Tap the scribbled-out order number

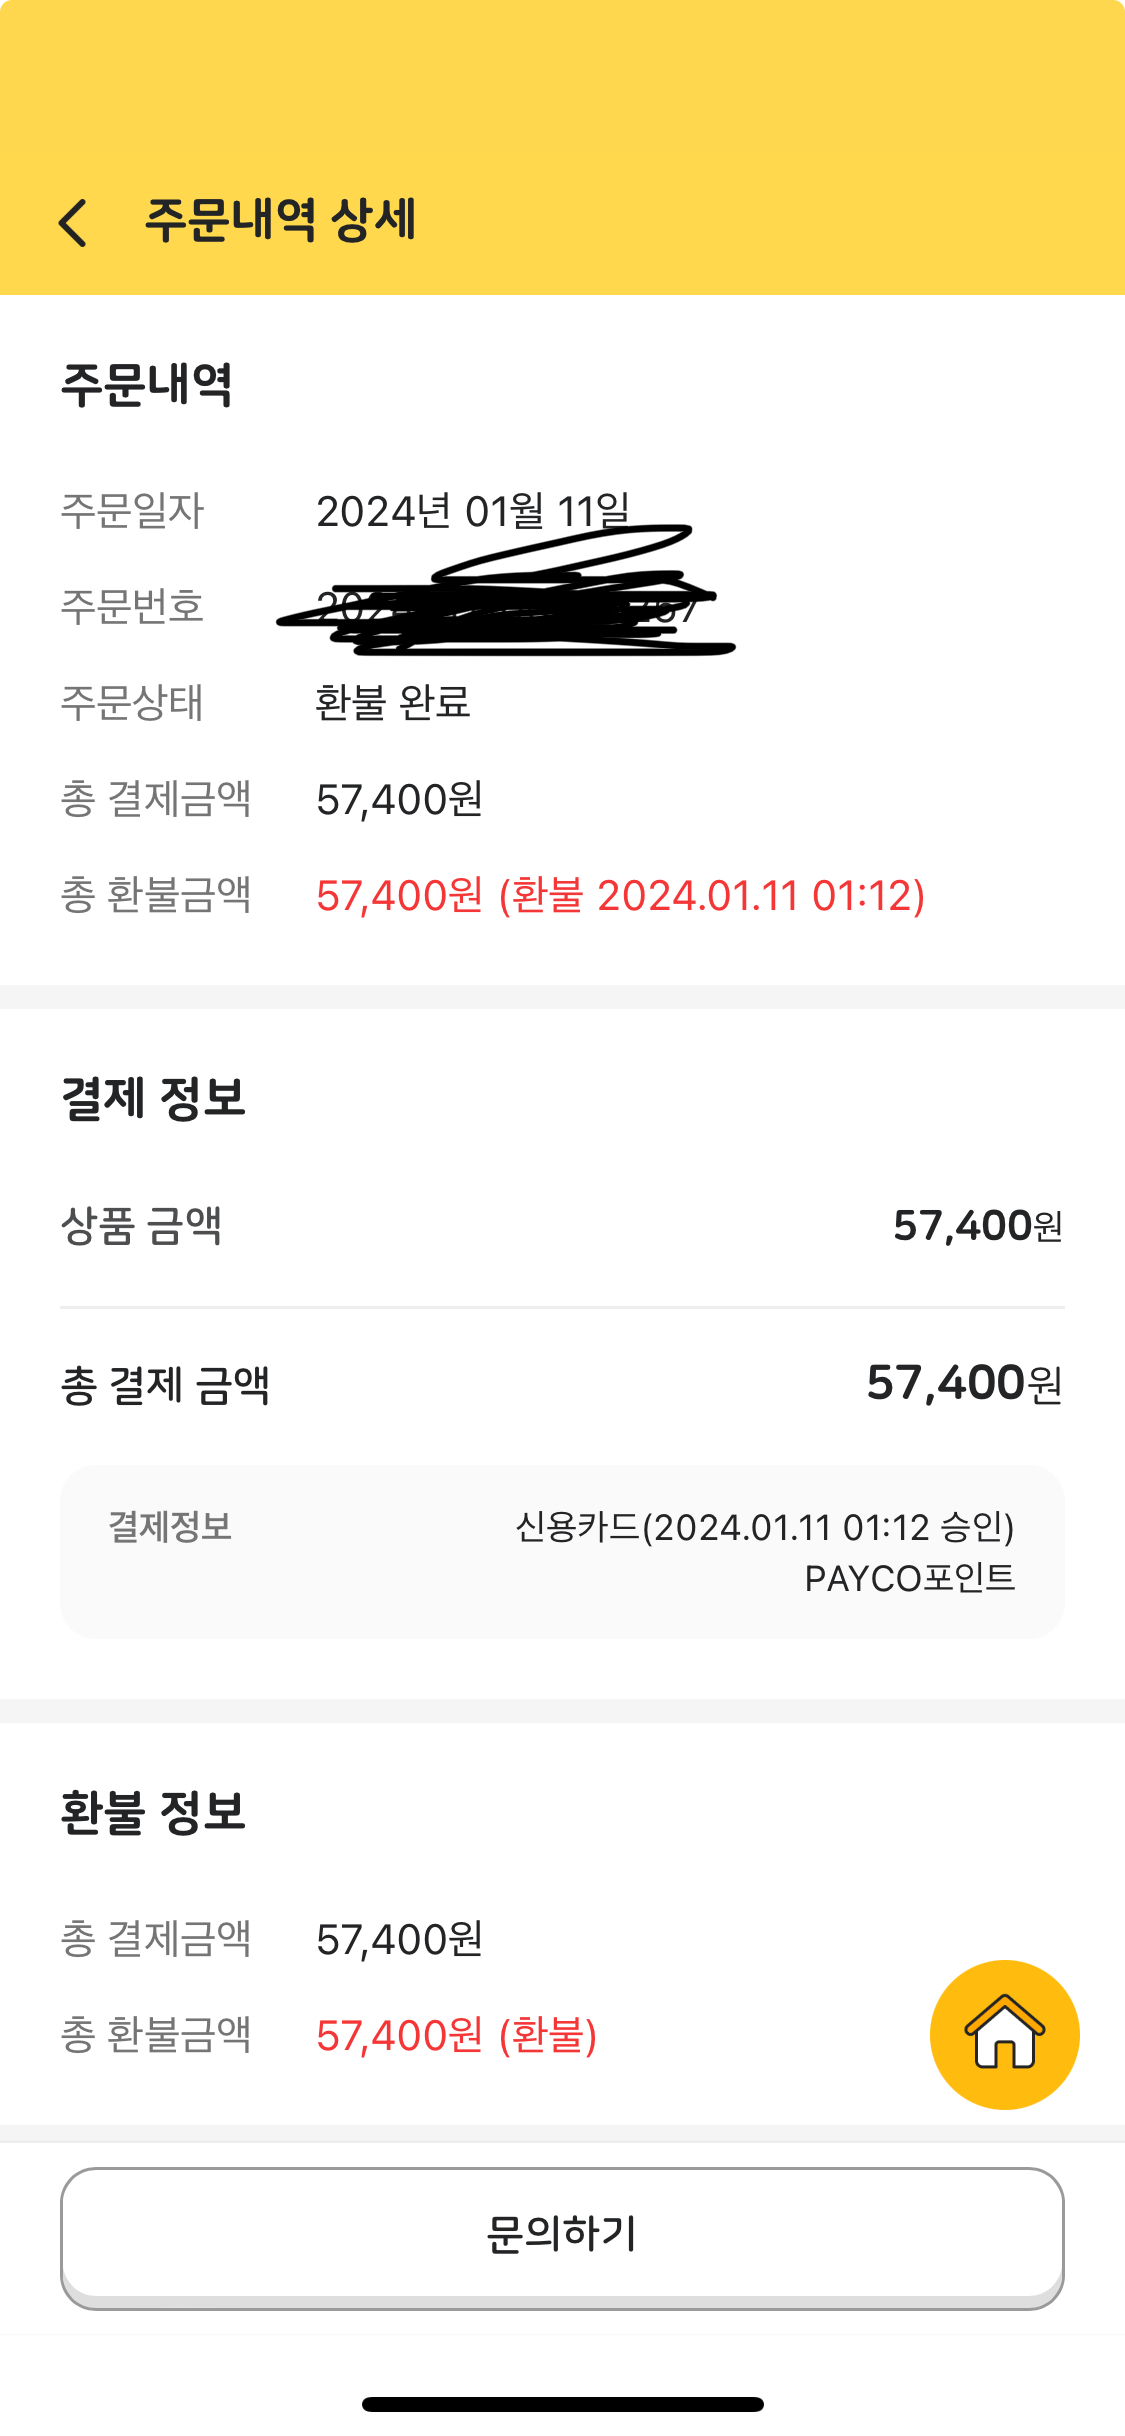(505, 607)
